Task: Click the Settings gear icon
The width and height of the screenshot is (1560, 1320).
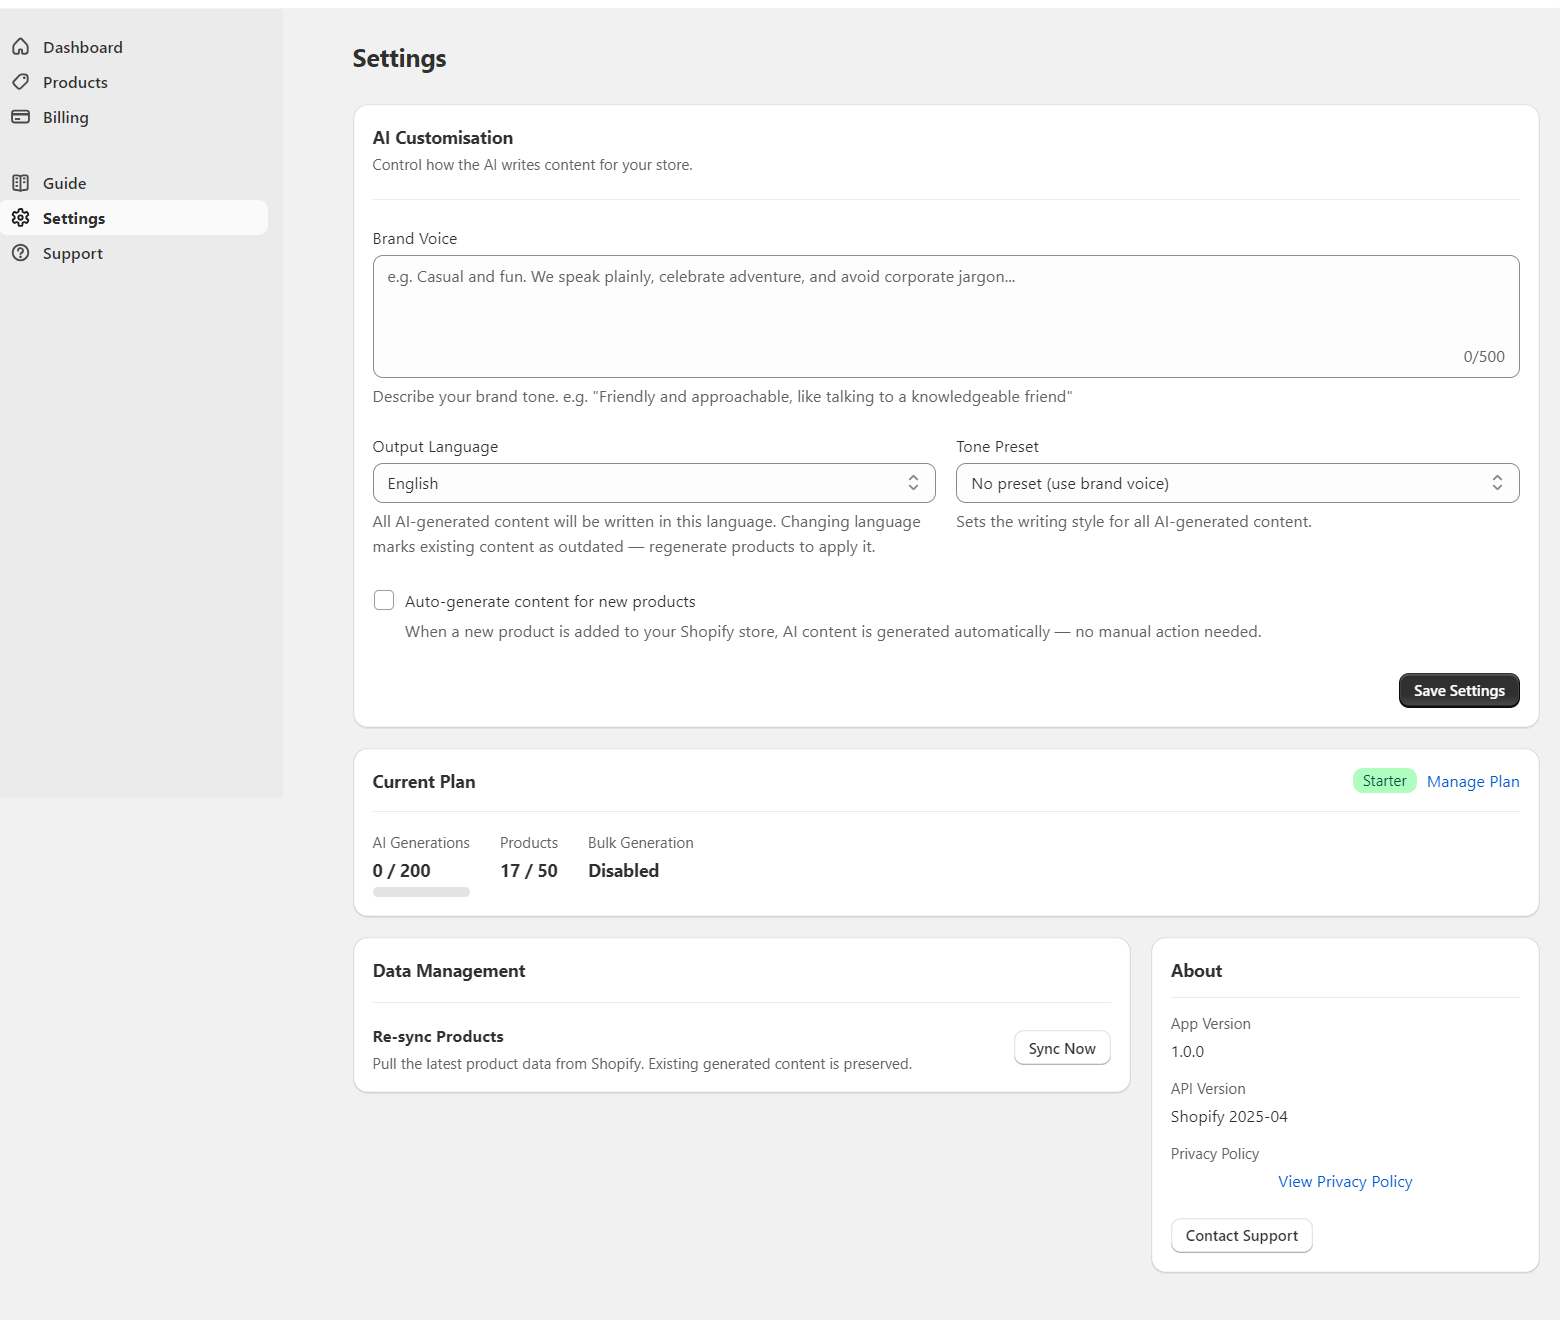Action: tap(20, 218)
